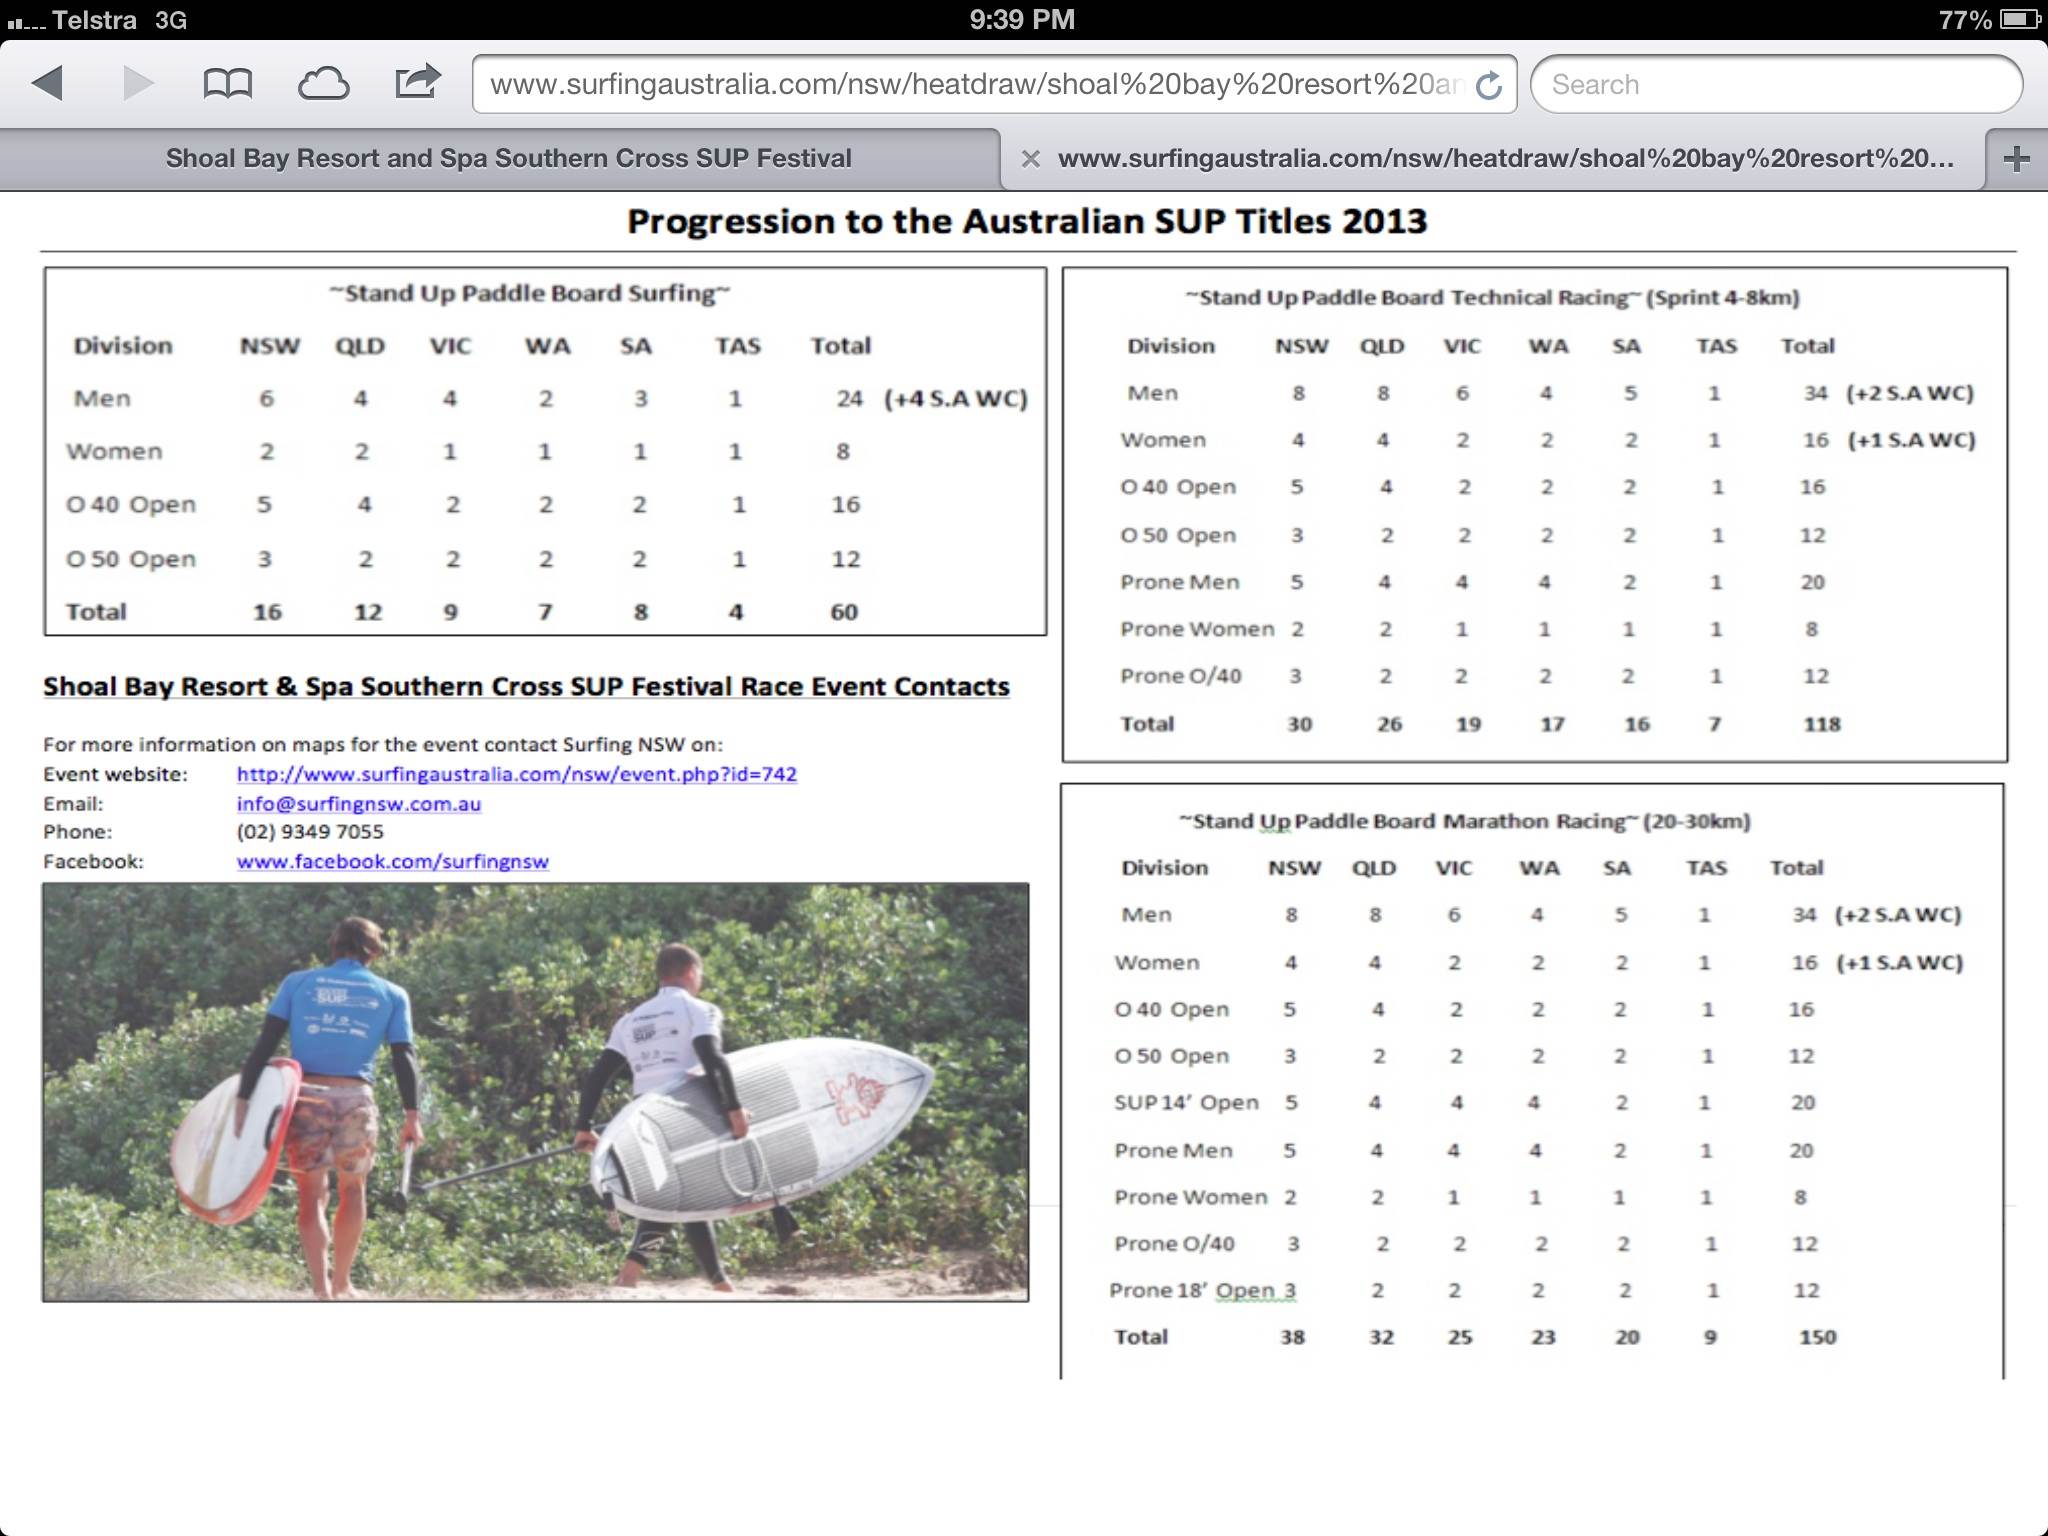Click info@surfingnsw.com.au email link
Screen dimensions: 2048x1536
(x=358, y=804)
